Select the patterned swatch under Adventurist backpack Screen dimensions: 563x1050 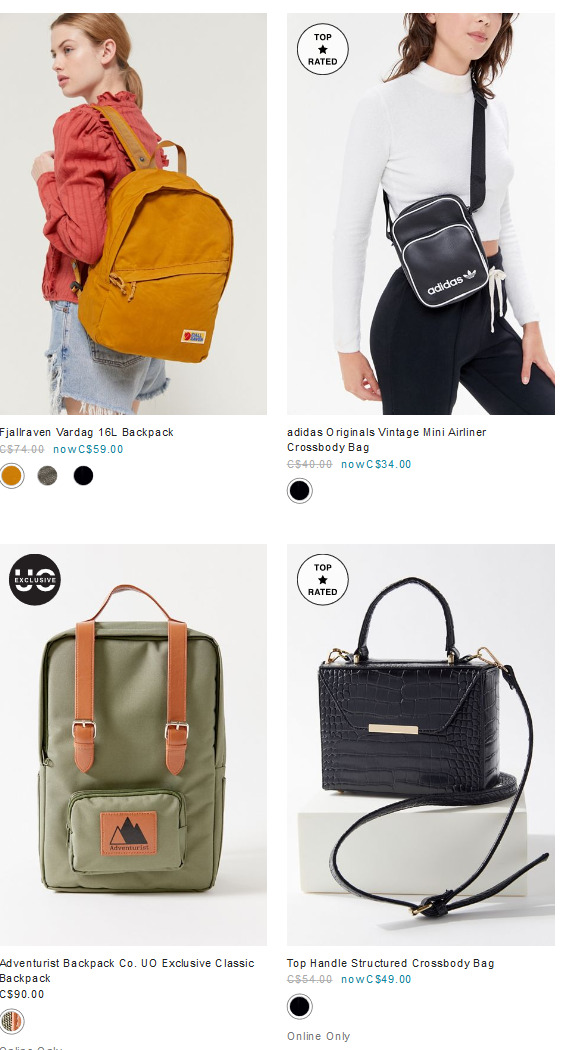pos(11,1022)
